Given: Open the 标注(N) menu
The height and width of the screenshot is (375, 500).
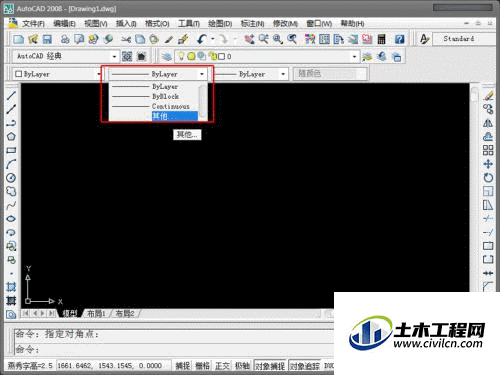Looking at the screenshot, I should [252, 24].
